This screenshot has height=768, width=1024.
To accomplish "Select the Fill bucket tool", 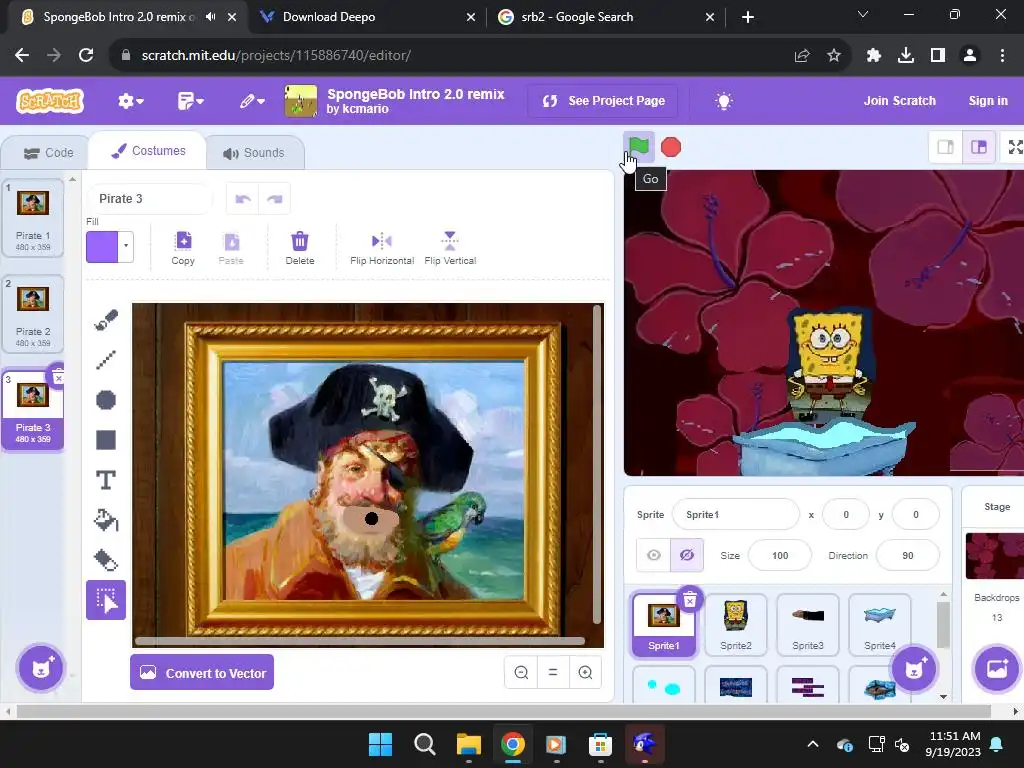I will click(x=106, y=520).
